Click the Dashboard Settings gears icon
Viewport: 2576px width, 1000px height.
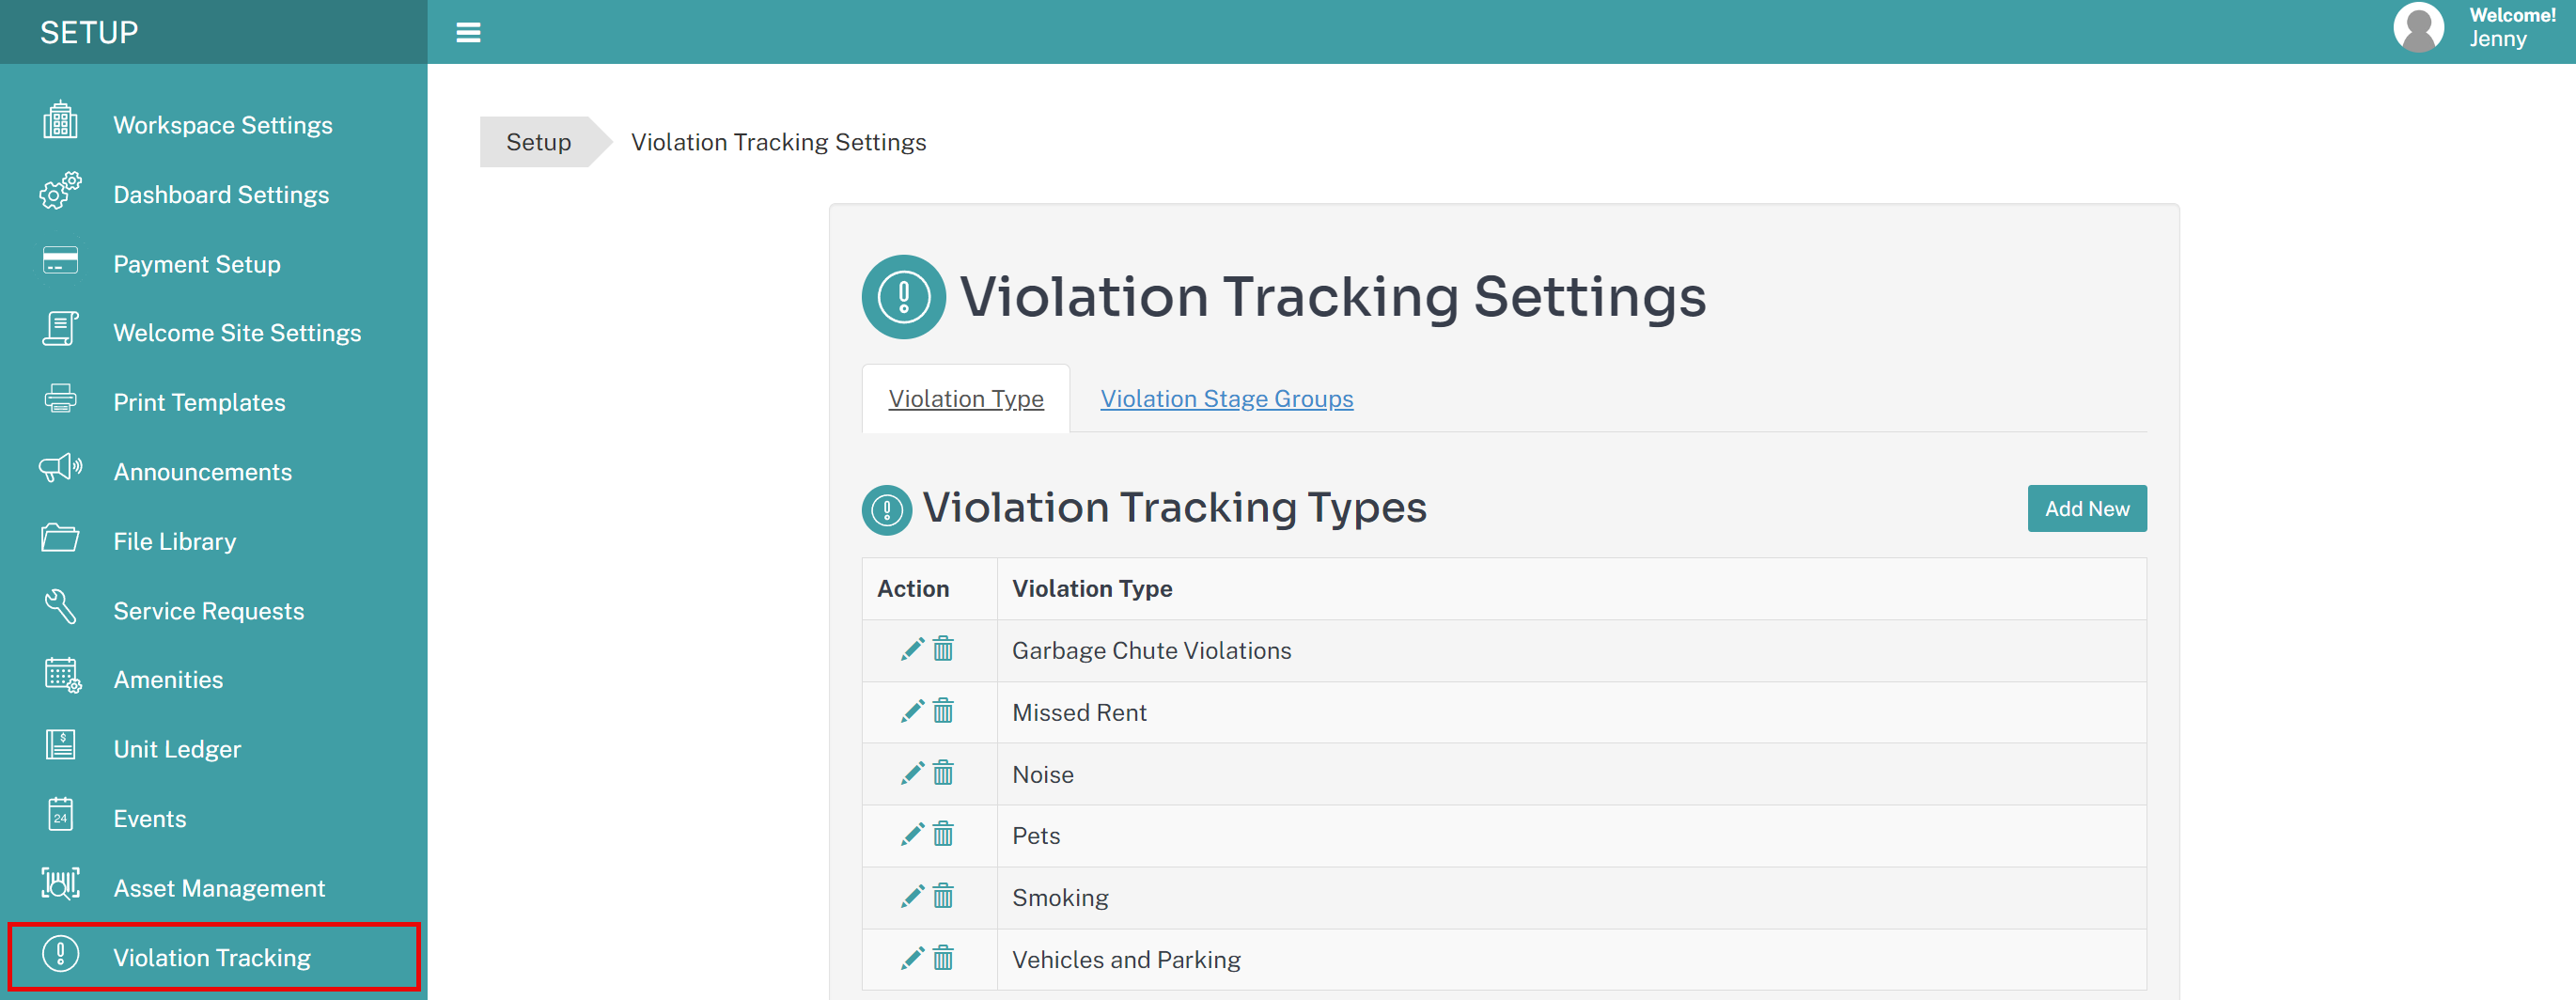tap(60, 191)
